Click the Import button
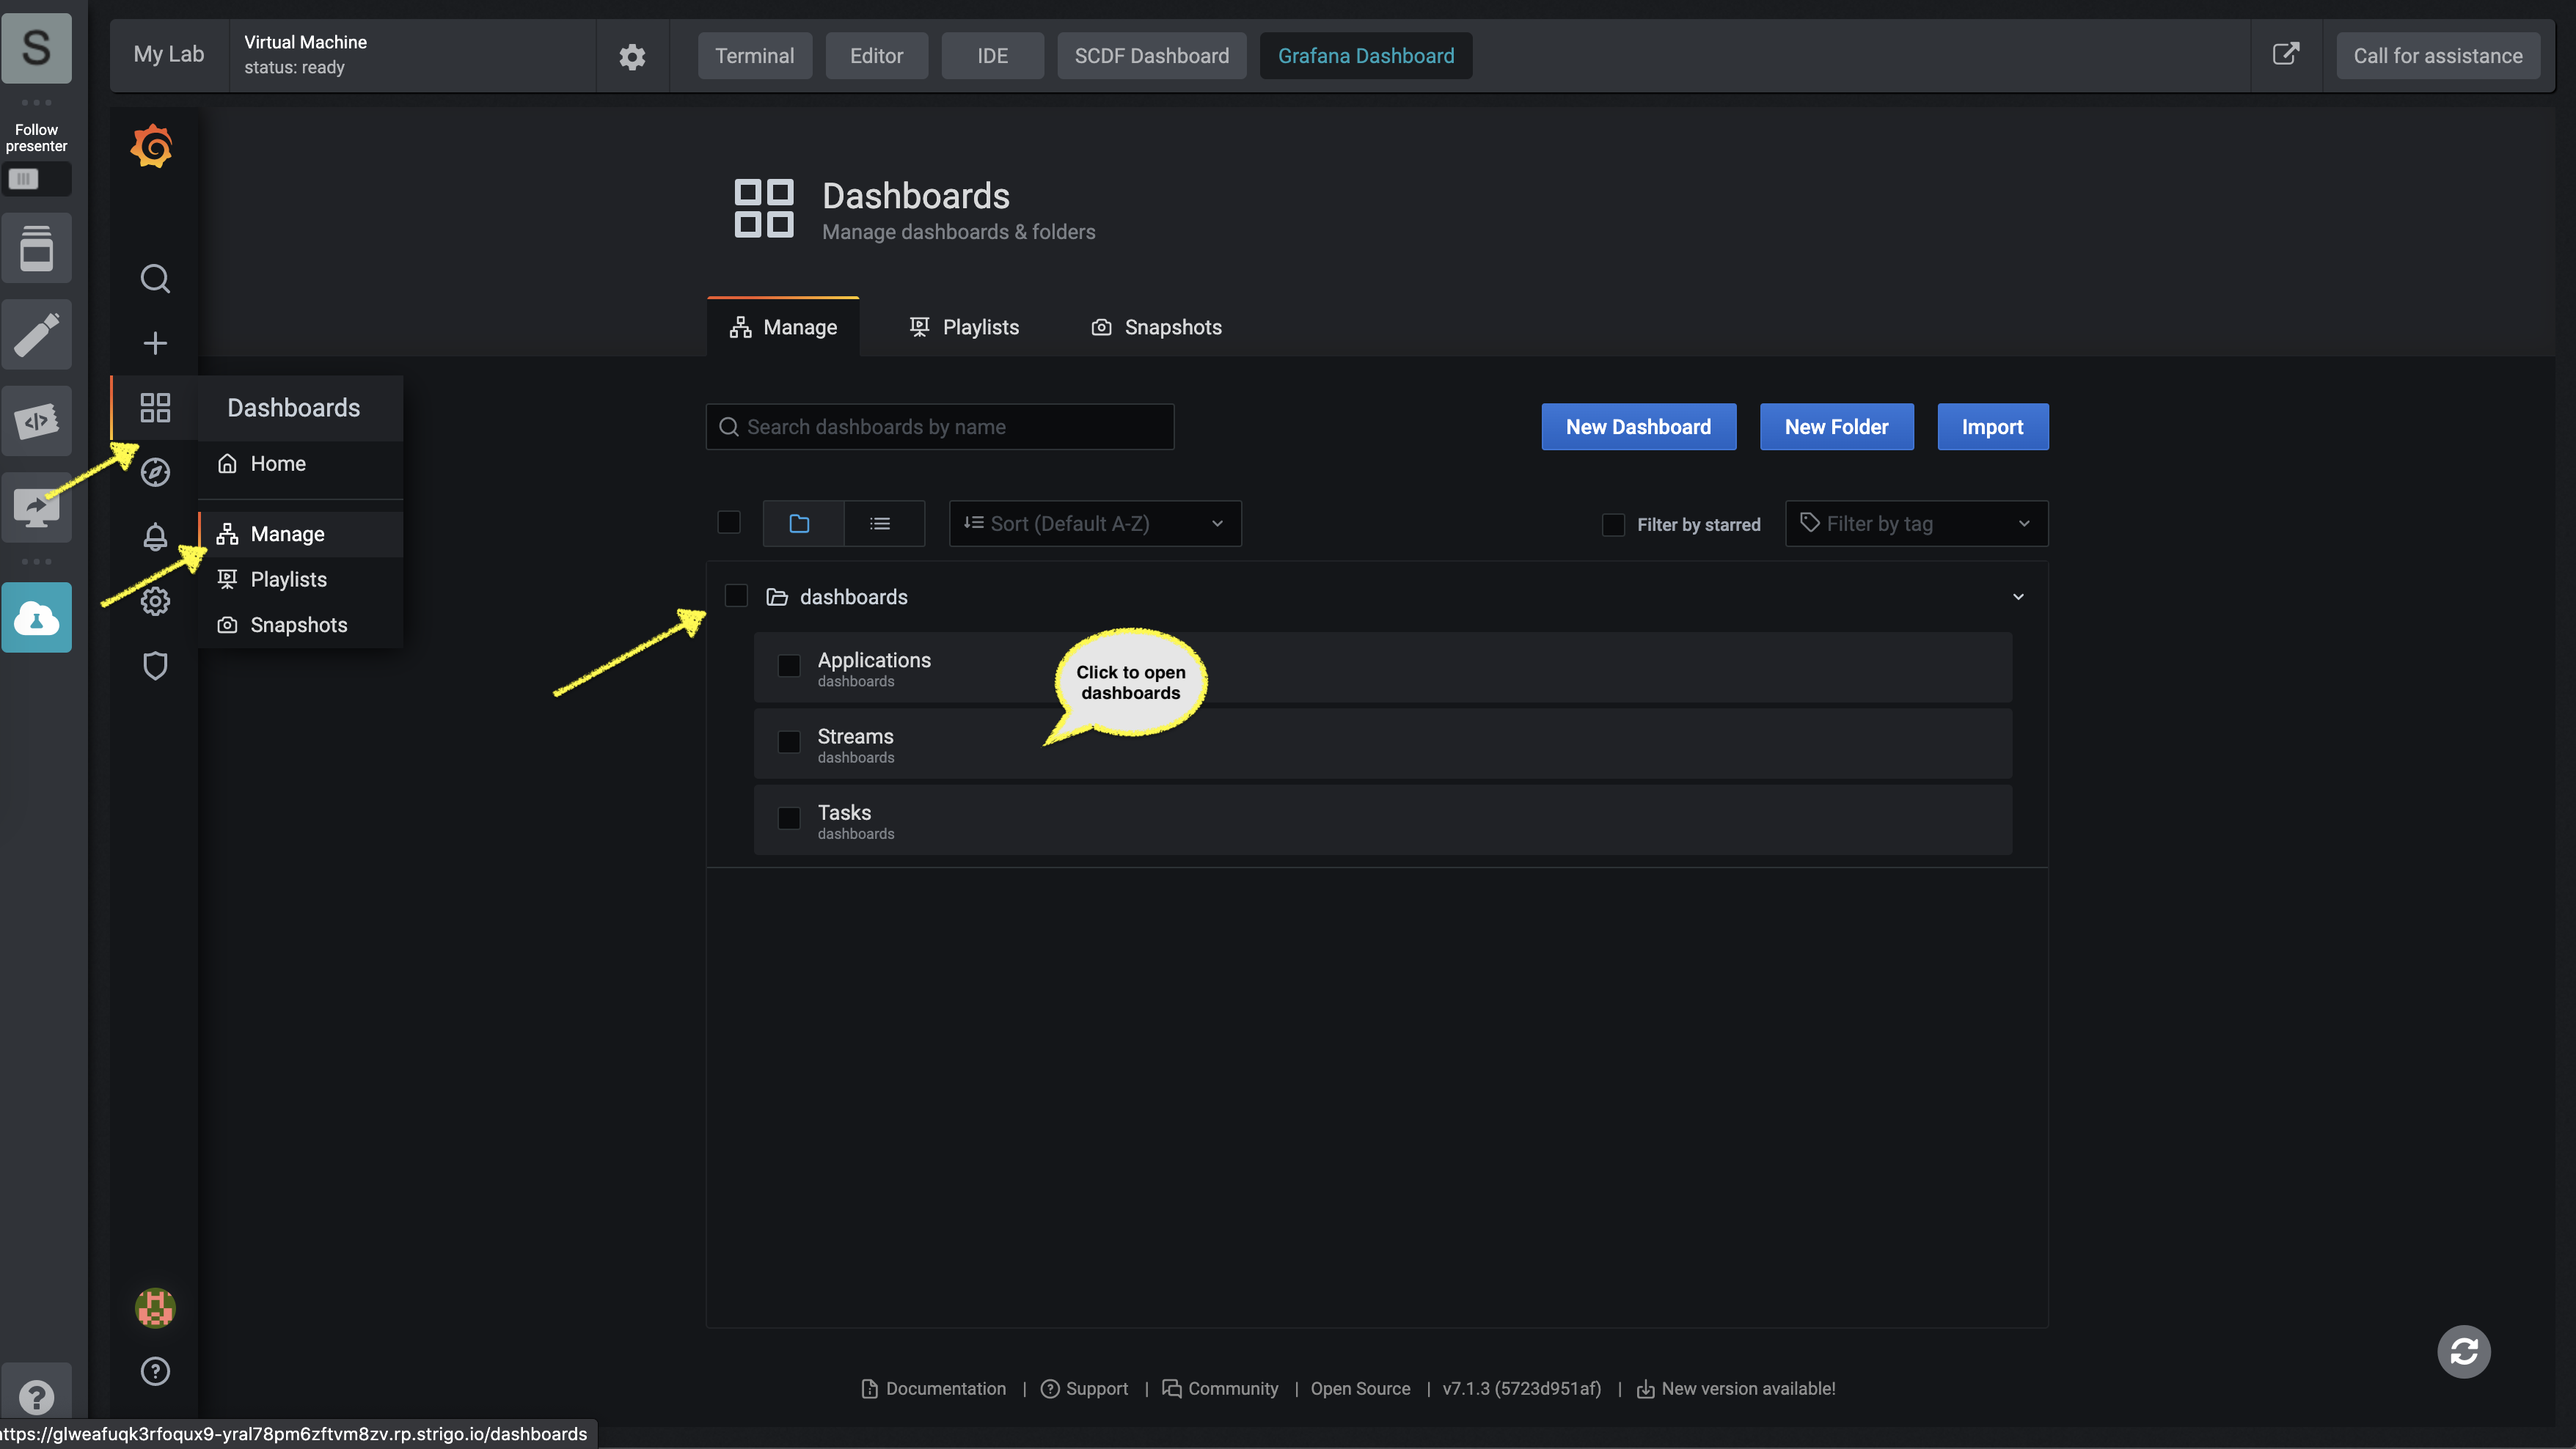 click(1992, 426)
